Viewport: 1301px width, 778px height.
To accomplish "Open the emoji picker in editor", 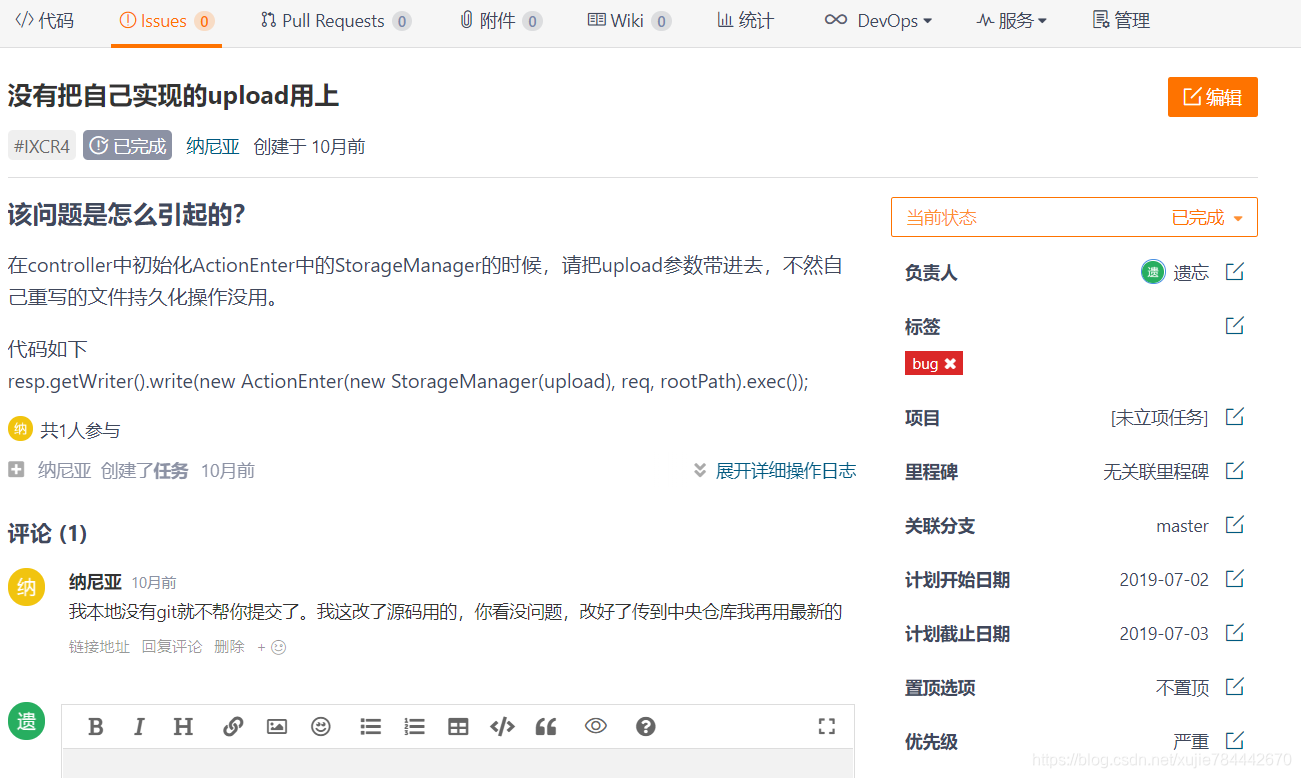I will tap(321, 727).
